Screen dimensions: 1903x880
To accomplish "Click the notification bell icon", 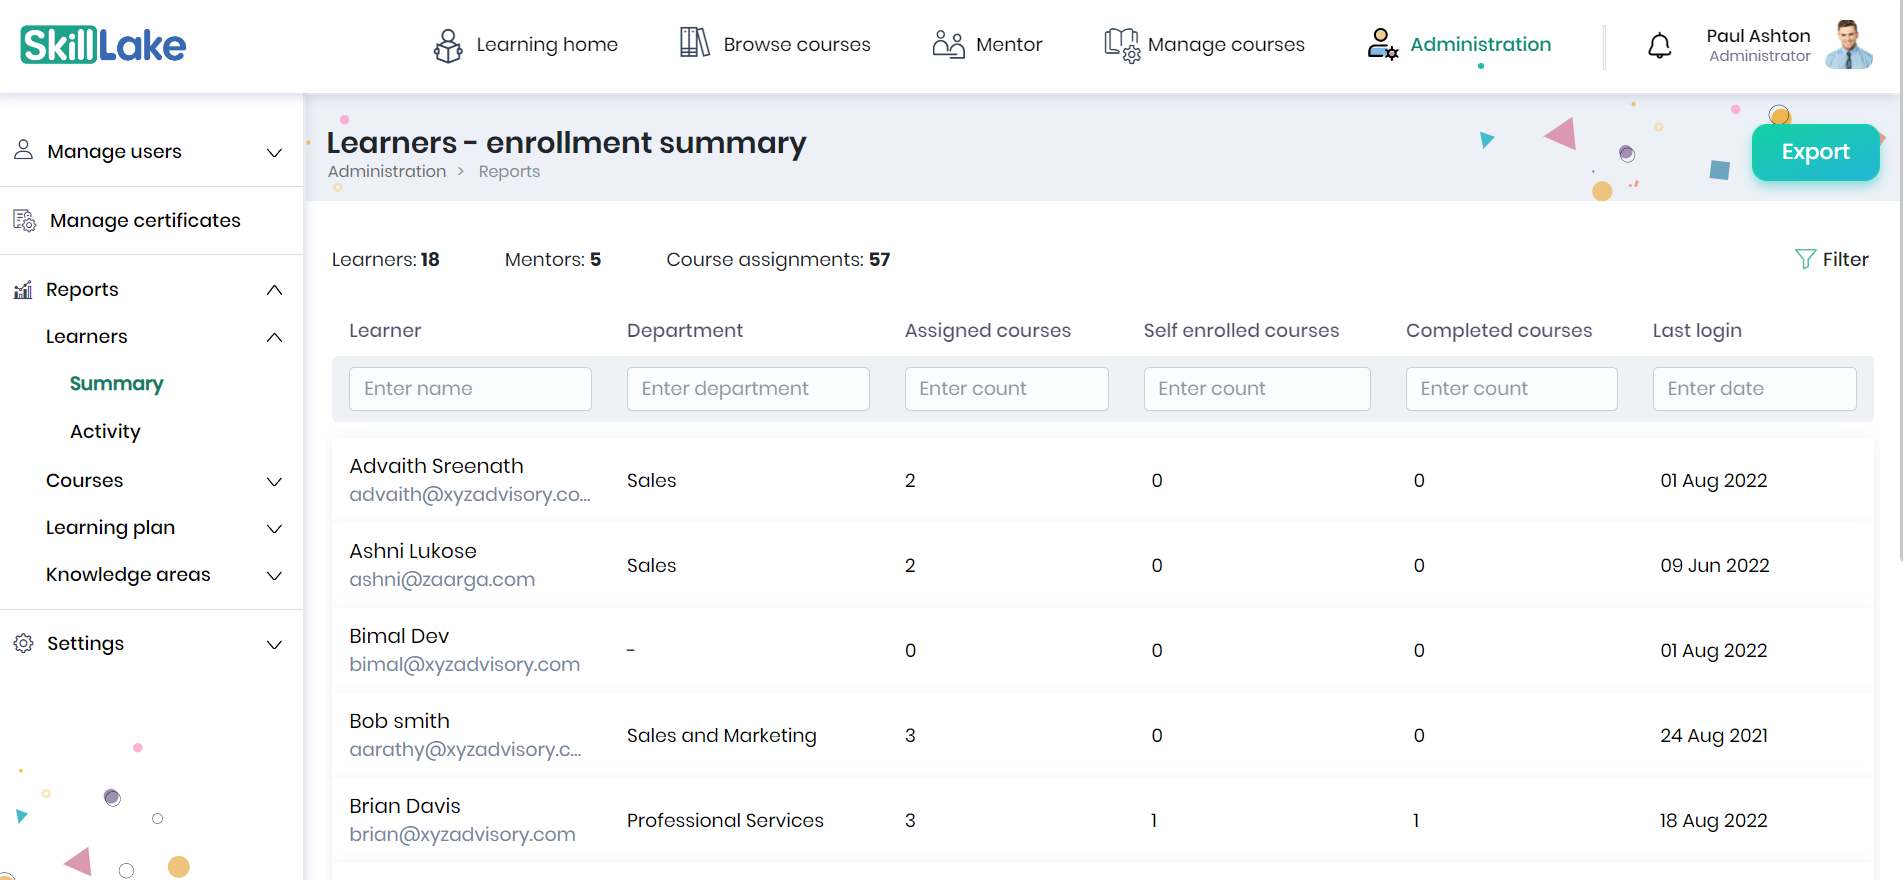I will click(x=1659, y=45).
